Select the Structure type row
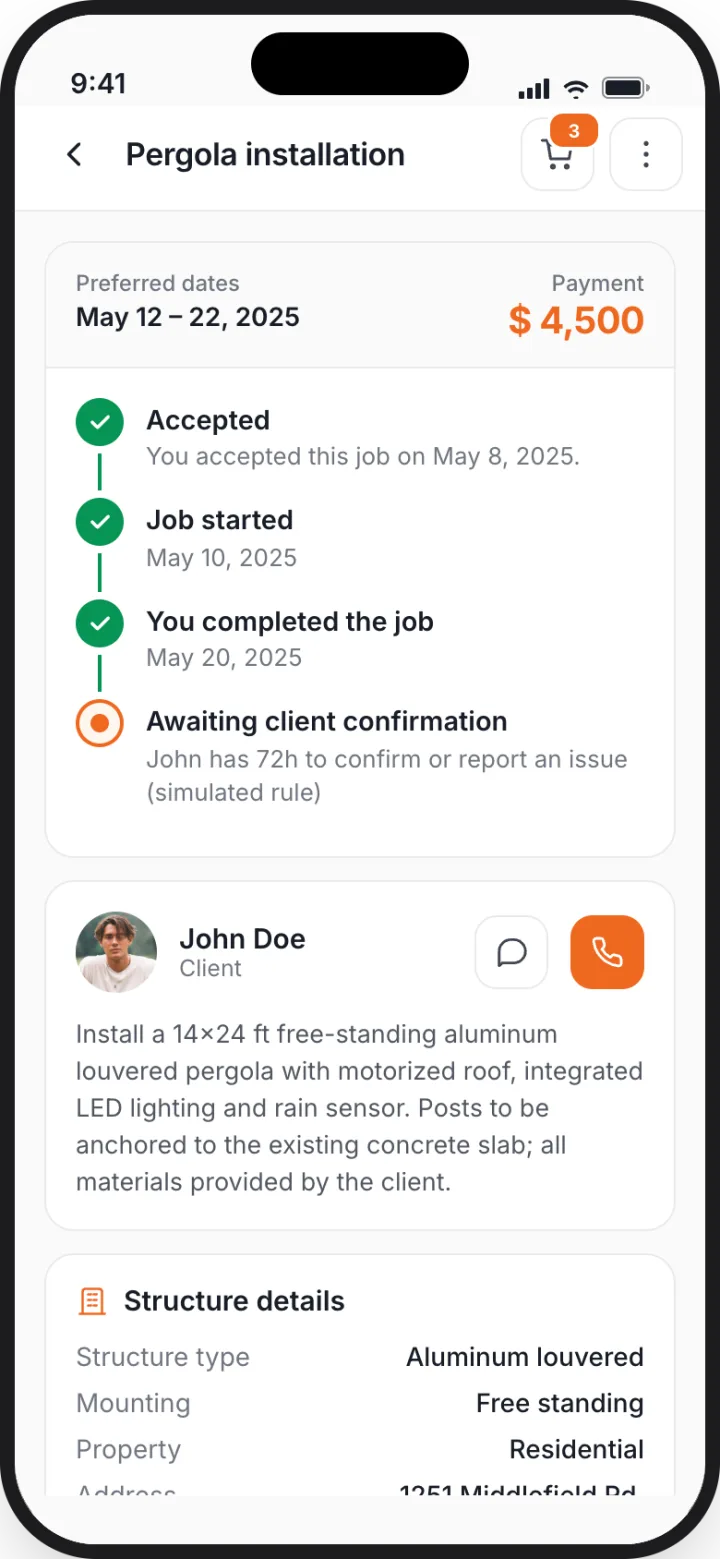The image size is (720, 1559). click(360, 1357)
